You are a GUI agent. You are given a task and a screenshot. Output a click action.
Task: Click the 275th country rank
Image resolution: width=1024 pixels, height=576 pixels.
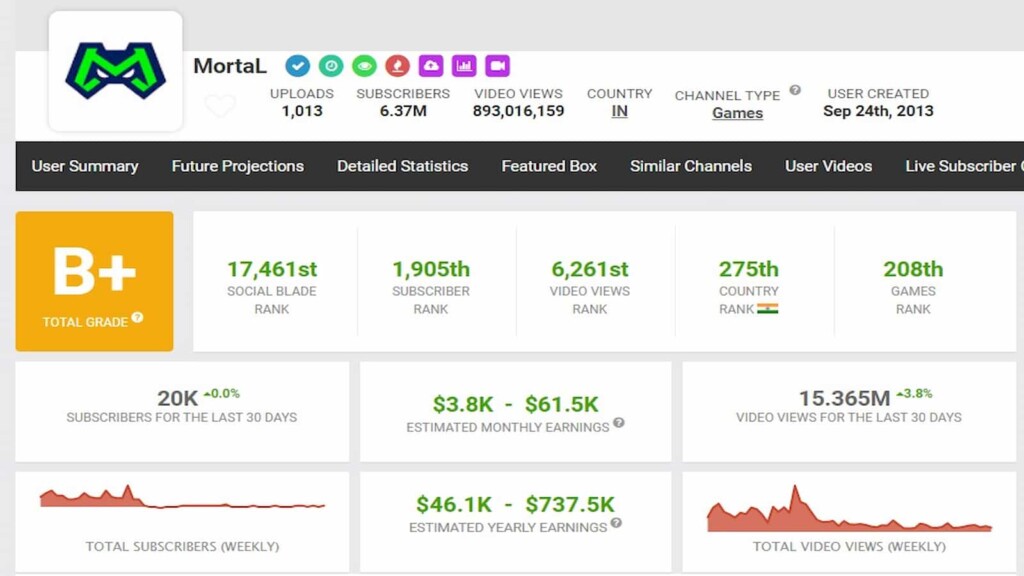click(x=748, y=269)
